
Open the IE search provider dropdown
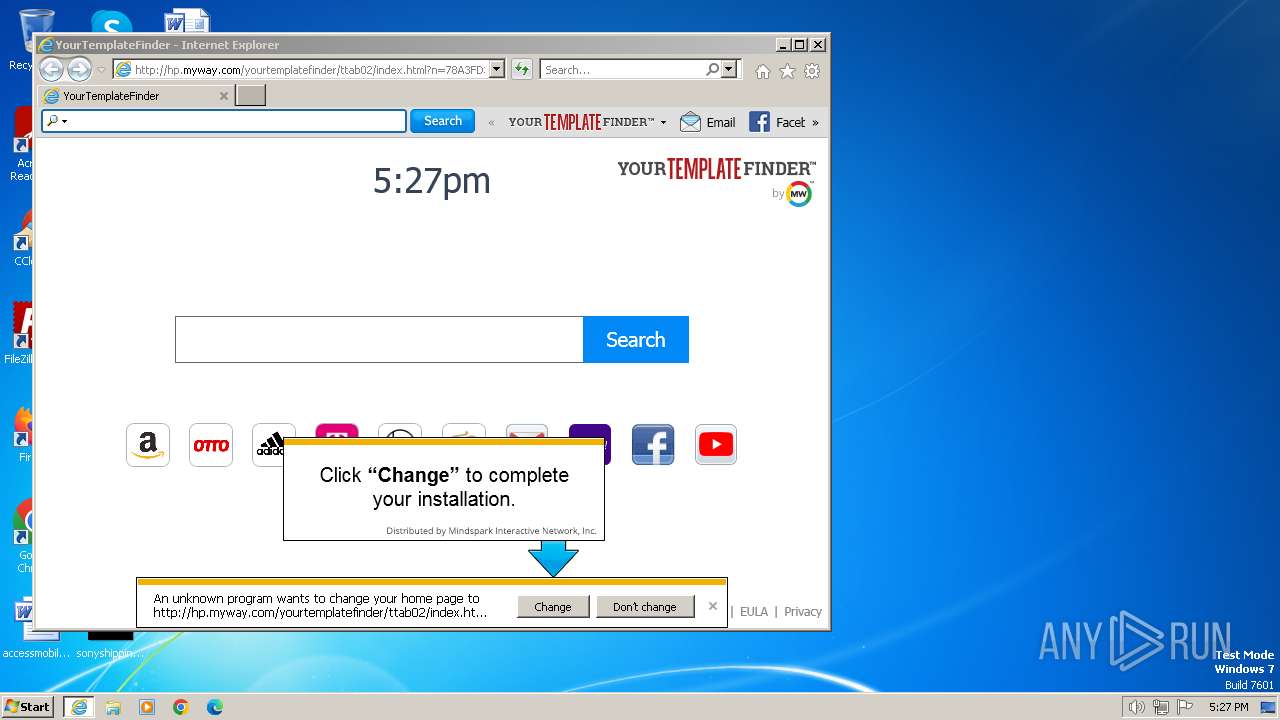729,70
